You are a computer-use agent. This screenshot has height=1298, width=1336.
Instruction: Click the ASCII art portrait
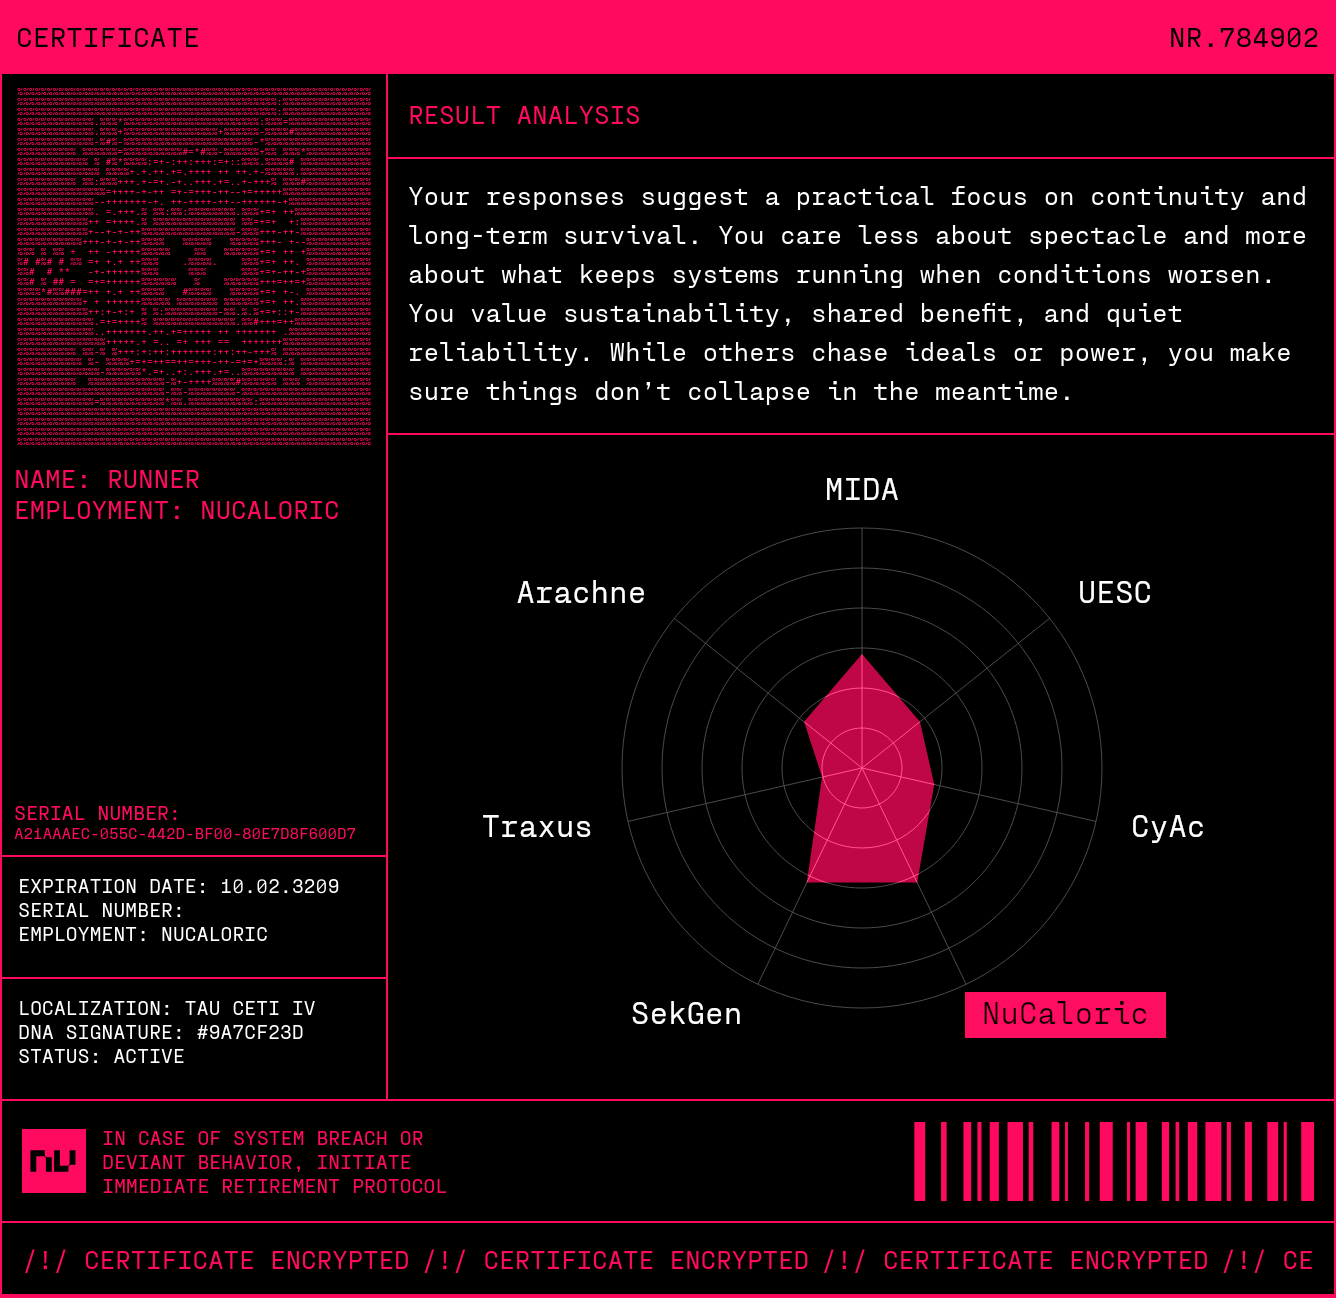194,266
